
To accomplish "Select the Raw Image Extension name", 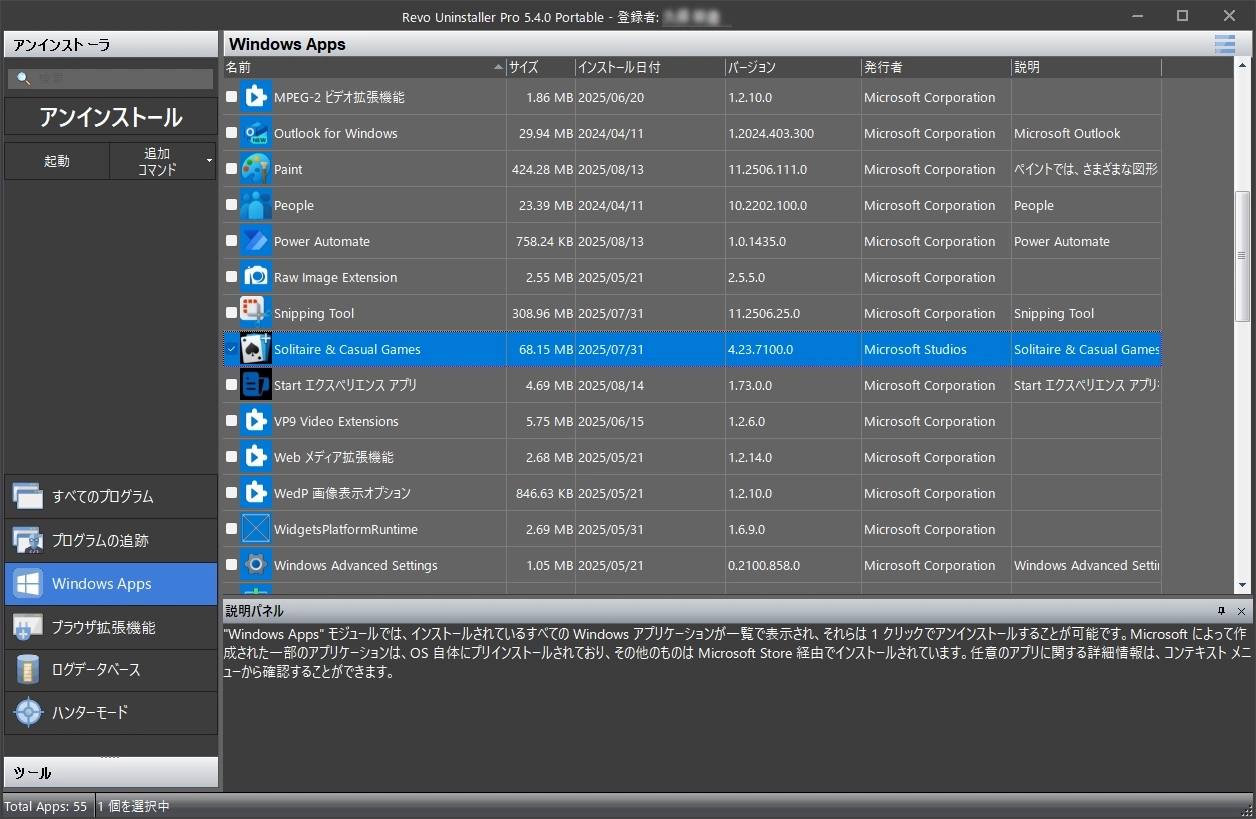I will coord(335,277).
